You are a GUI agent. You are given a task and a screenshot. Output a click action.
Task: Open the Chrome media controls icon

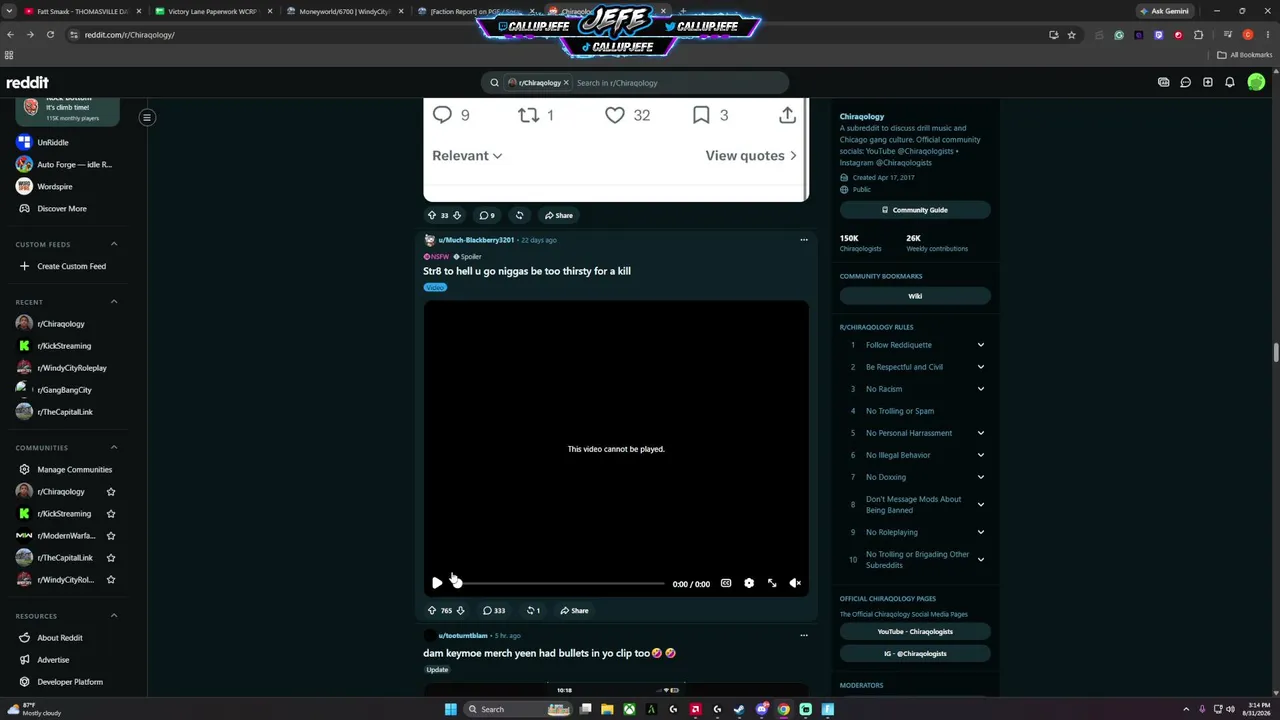point(1227,35)
